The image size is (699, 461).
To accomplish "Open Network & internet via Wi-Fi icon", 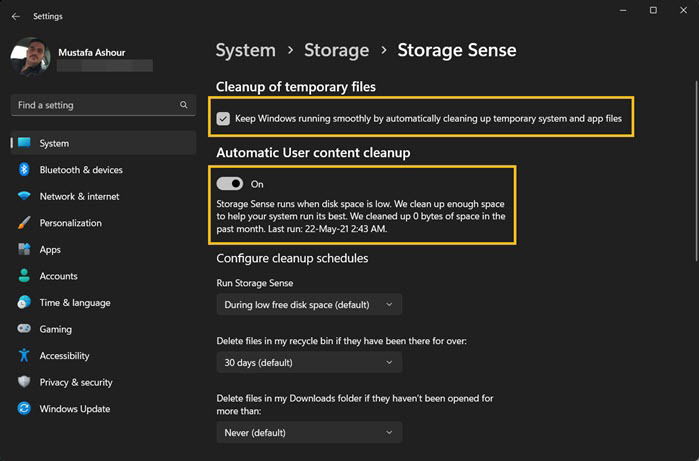I will pyautogui.click(x=24, y=196).
